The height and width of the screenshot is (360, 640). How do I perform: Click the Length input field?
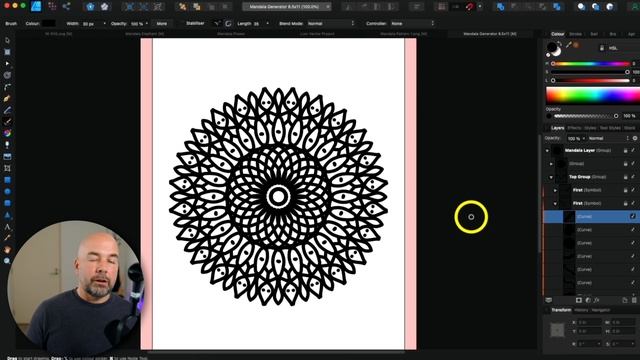[259, 24]
